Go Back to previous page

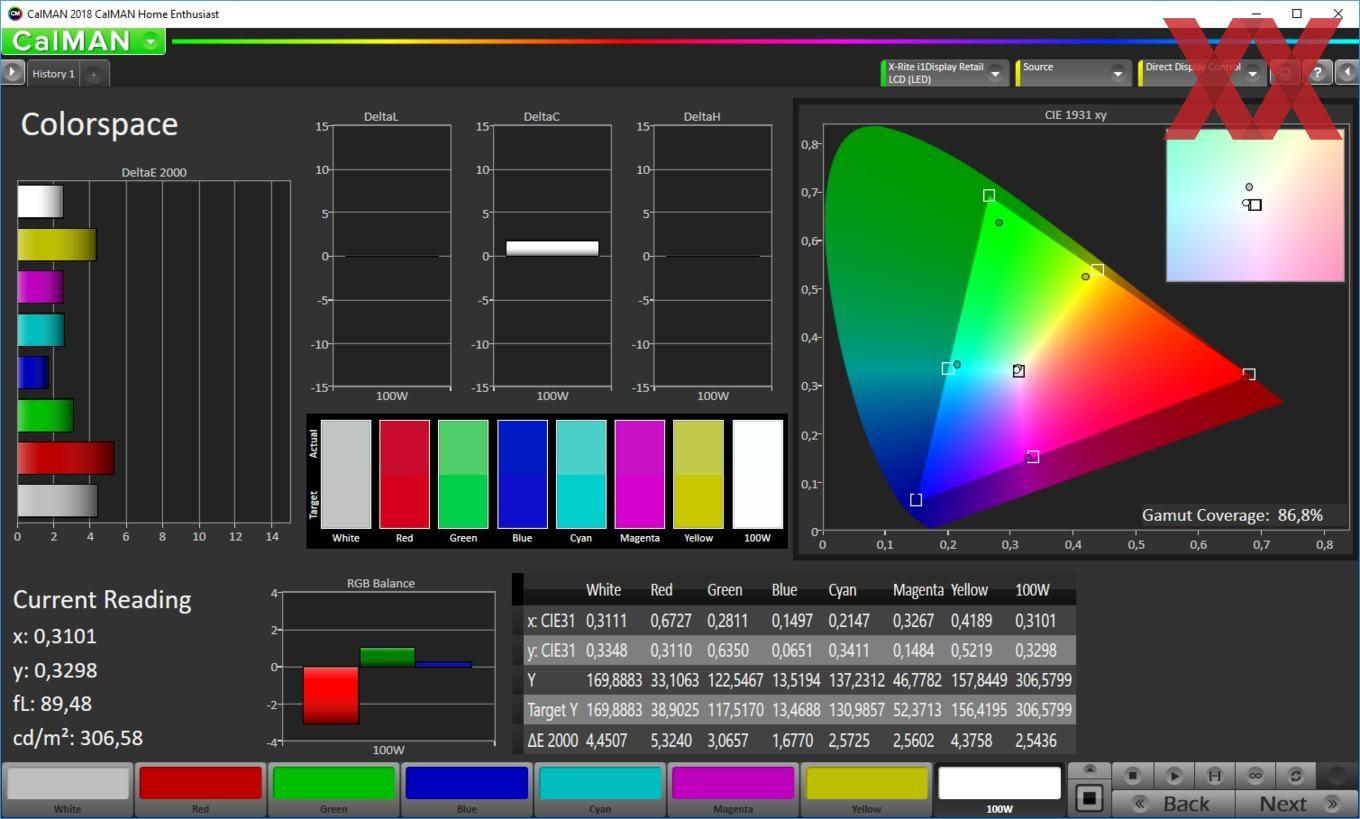click(x=1172, y=803)
